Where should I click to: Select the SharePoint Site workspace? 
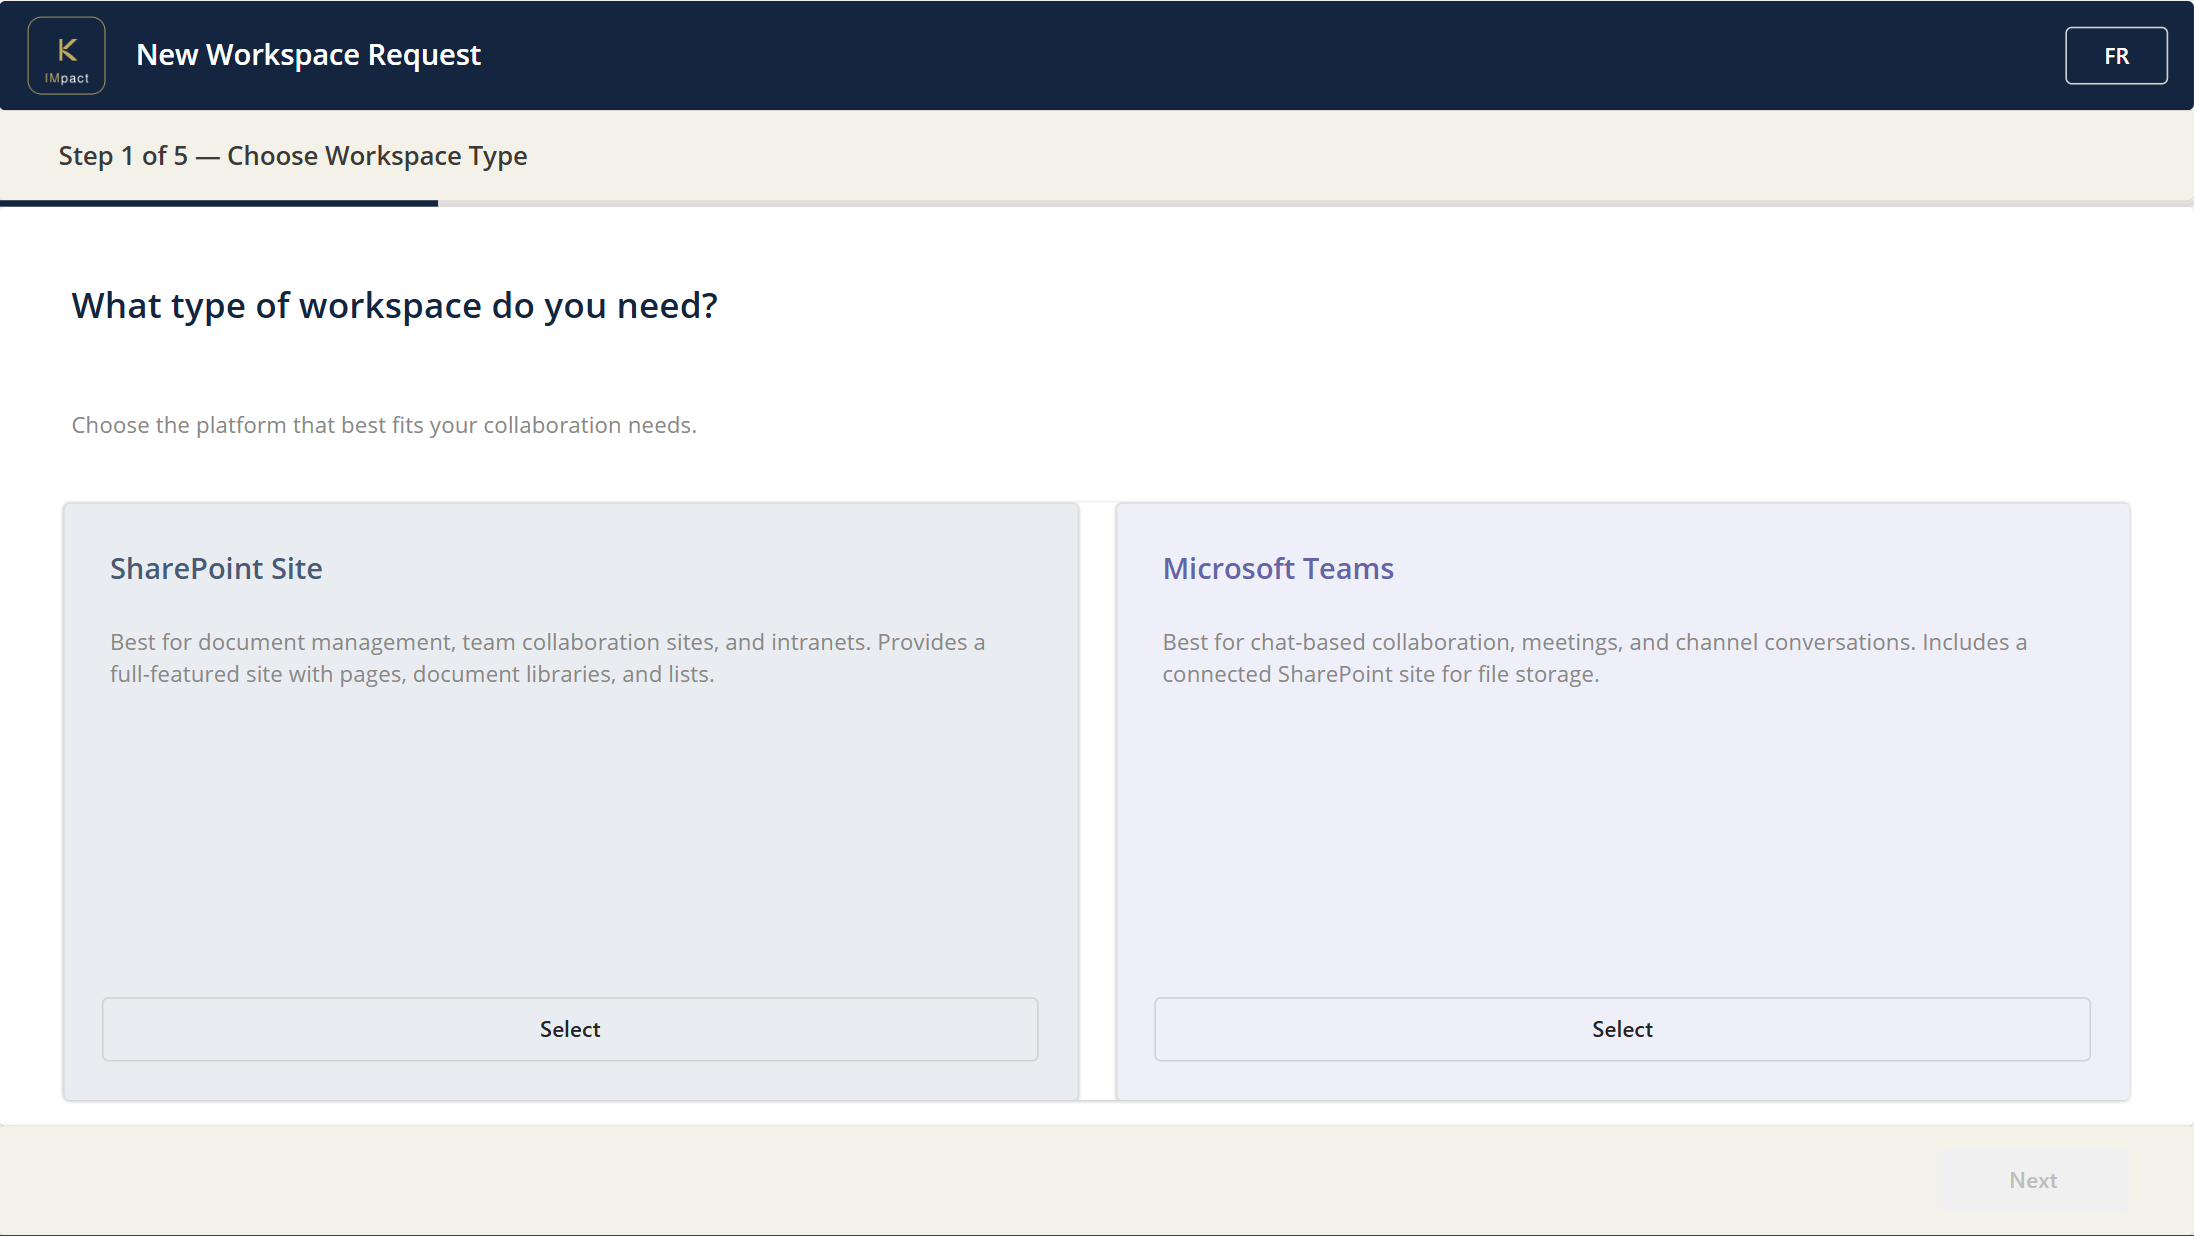click(570, 1029)
